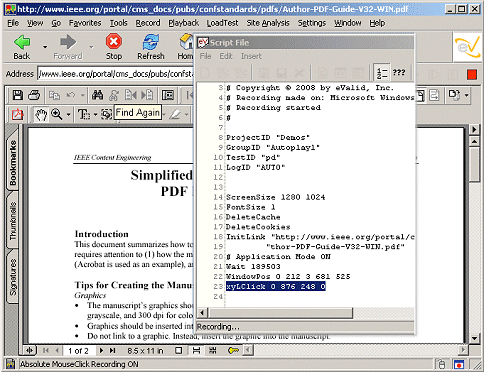The image size is (484, 372).
Task: Click the record indicator icon in status bar
Action: [459, 364]
